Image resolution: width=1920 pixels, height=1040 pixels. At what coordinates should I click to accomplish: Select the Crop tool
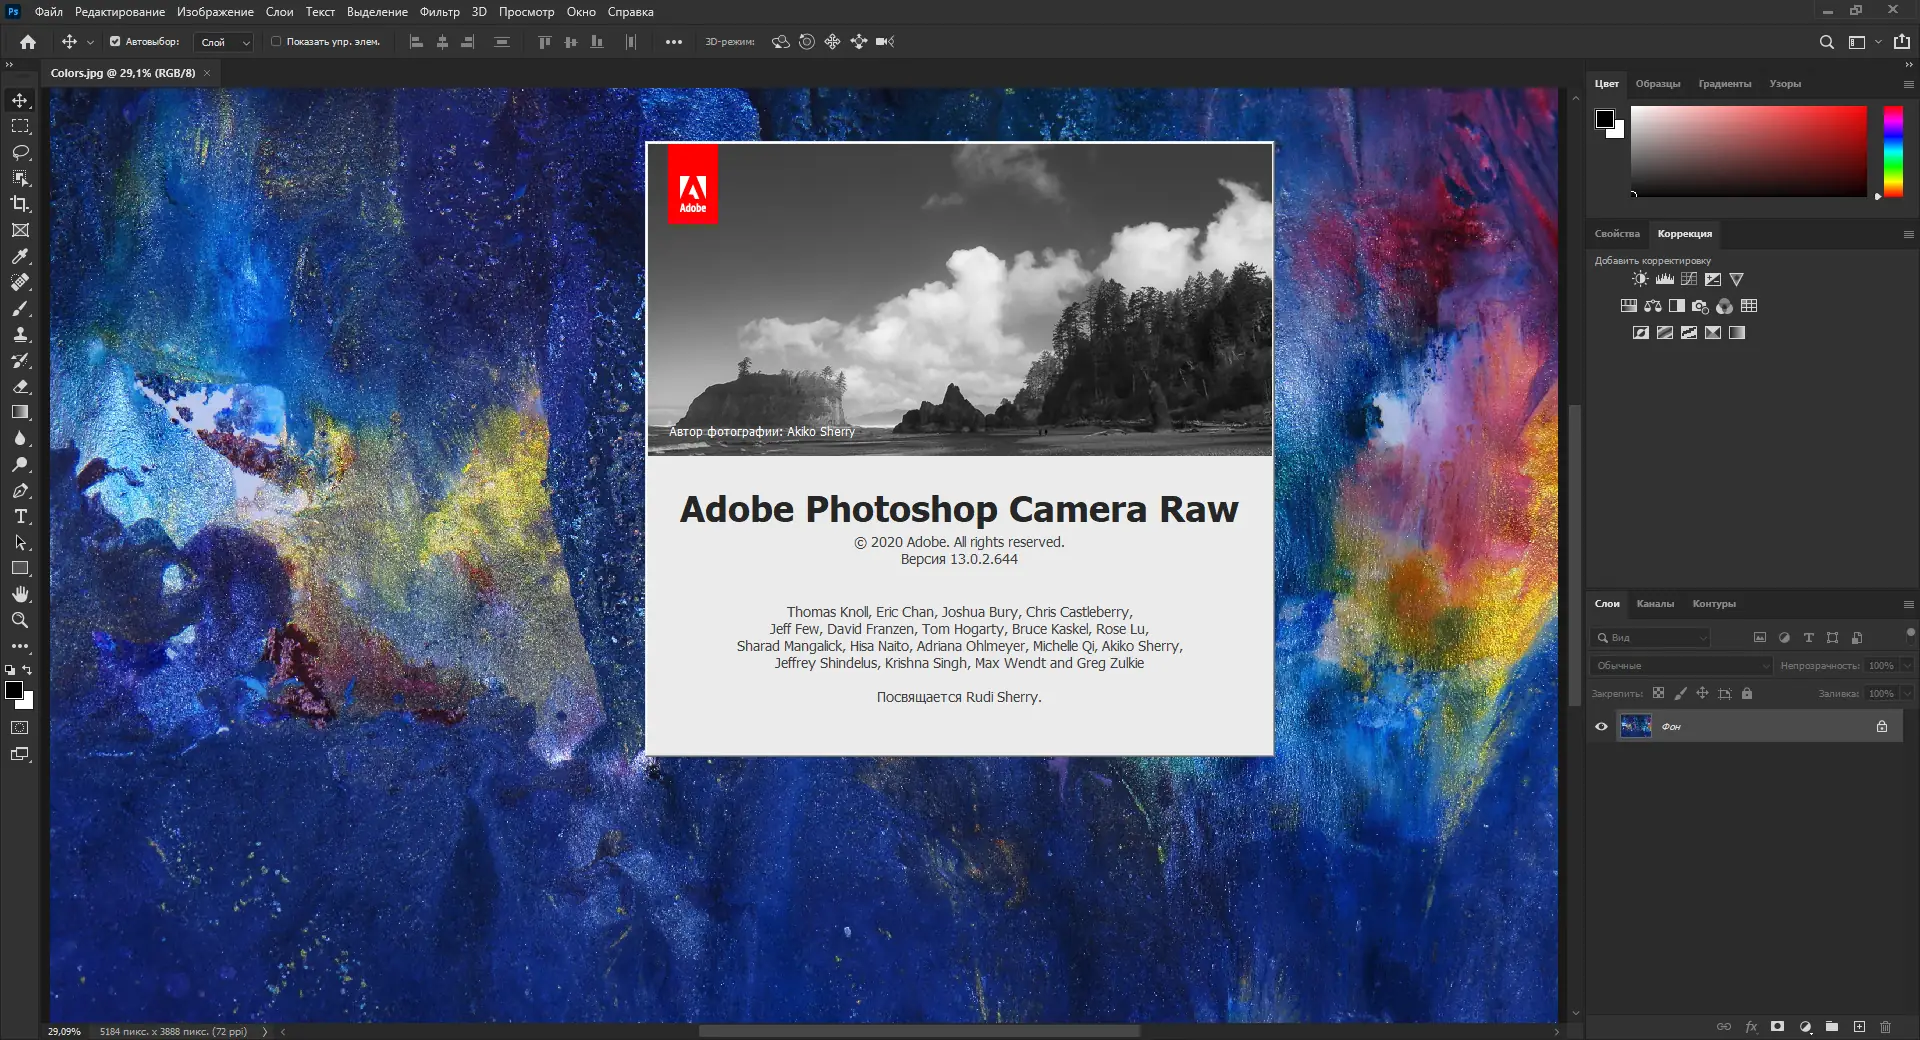tap(20, 204)
